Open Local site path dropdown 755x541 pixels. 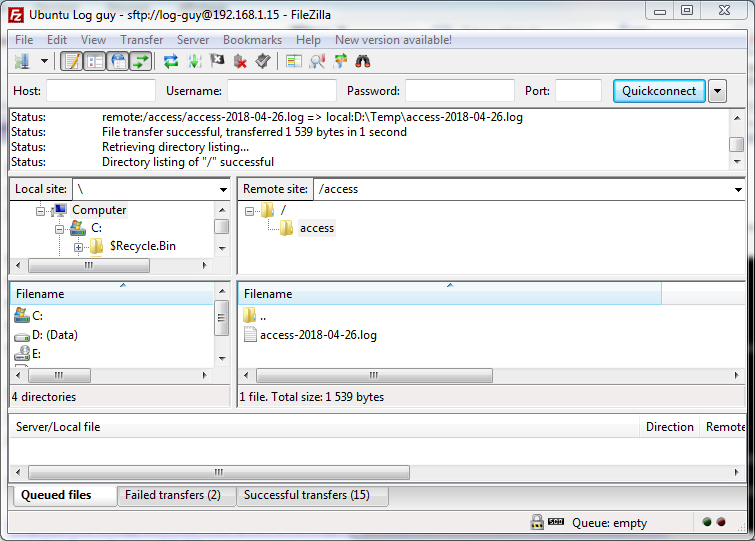coord(223,190)
